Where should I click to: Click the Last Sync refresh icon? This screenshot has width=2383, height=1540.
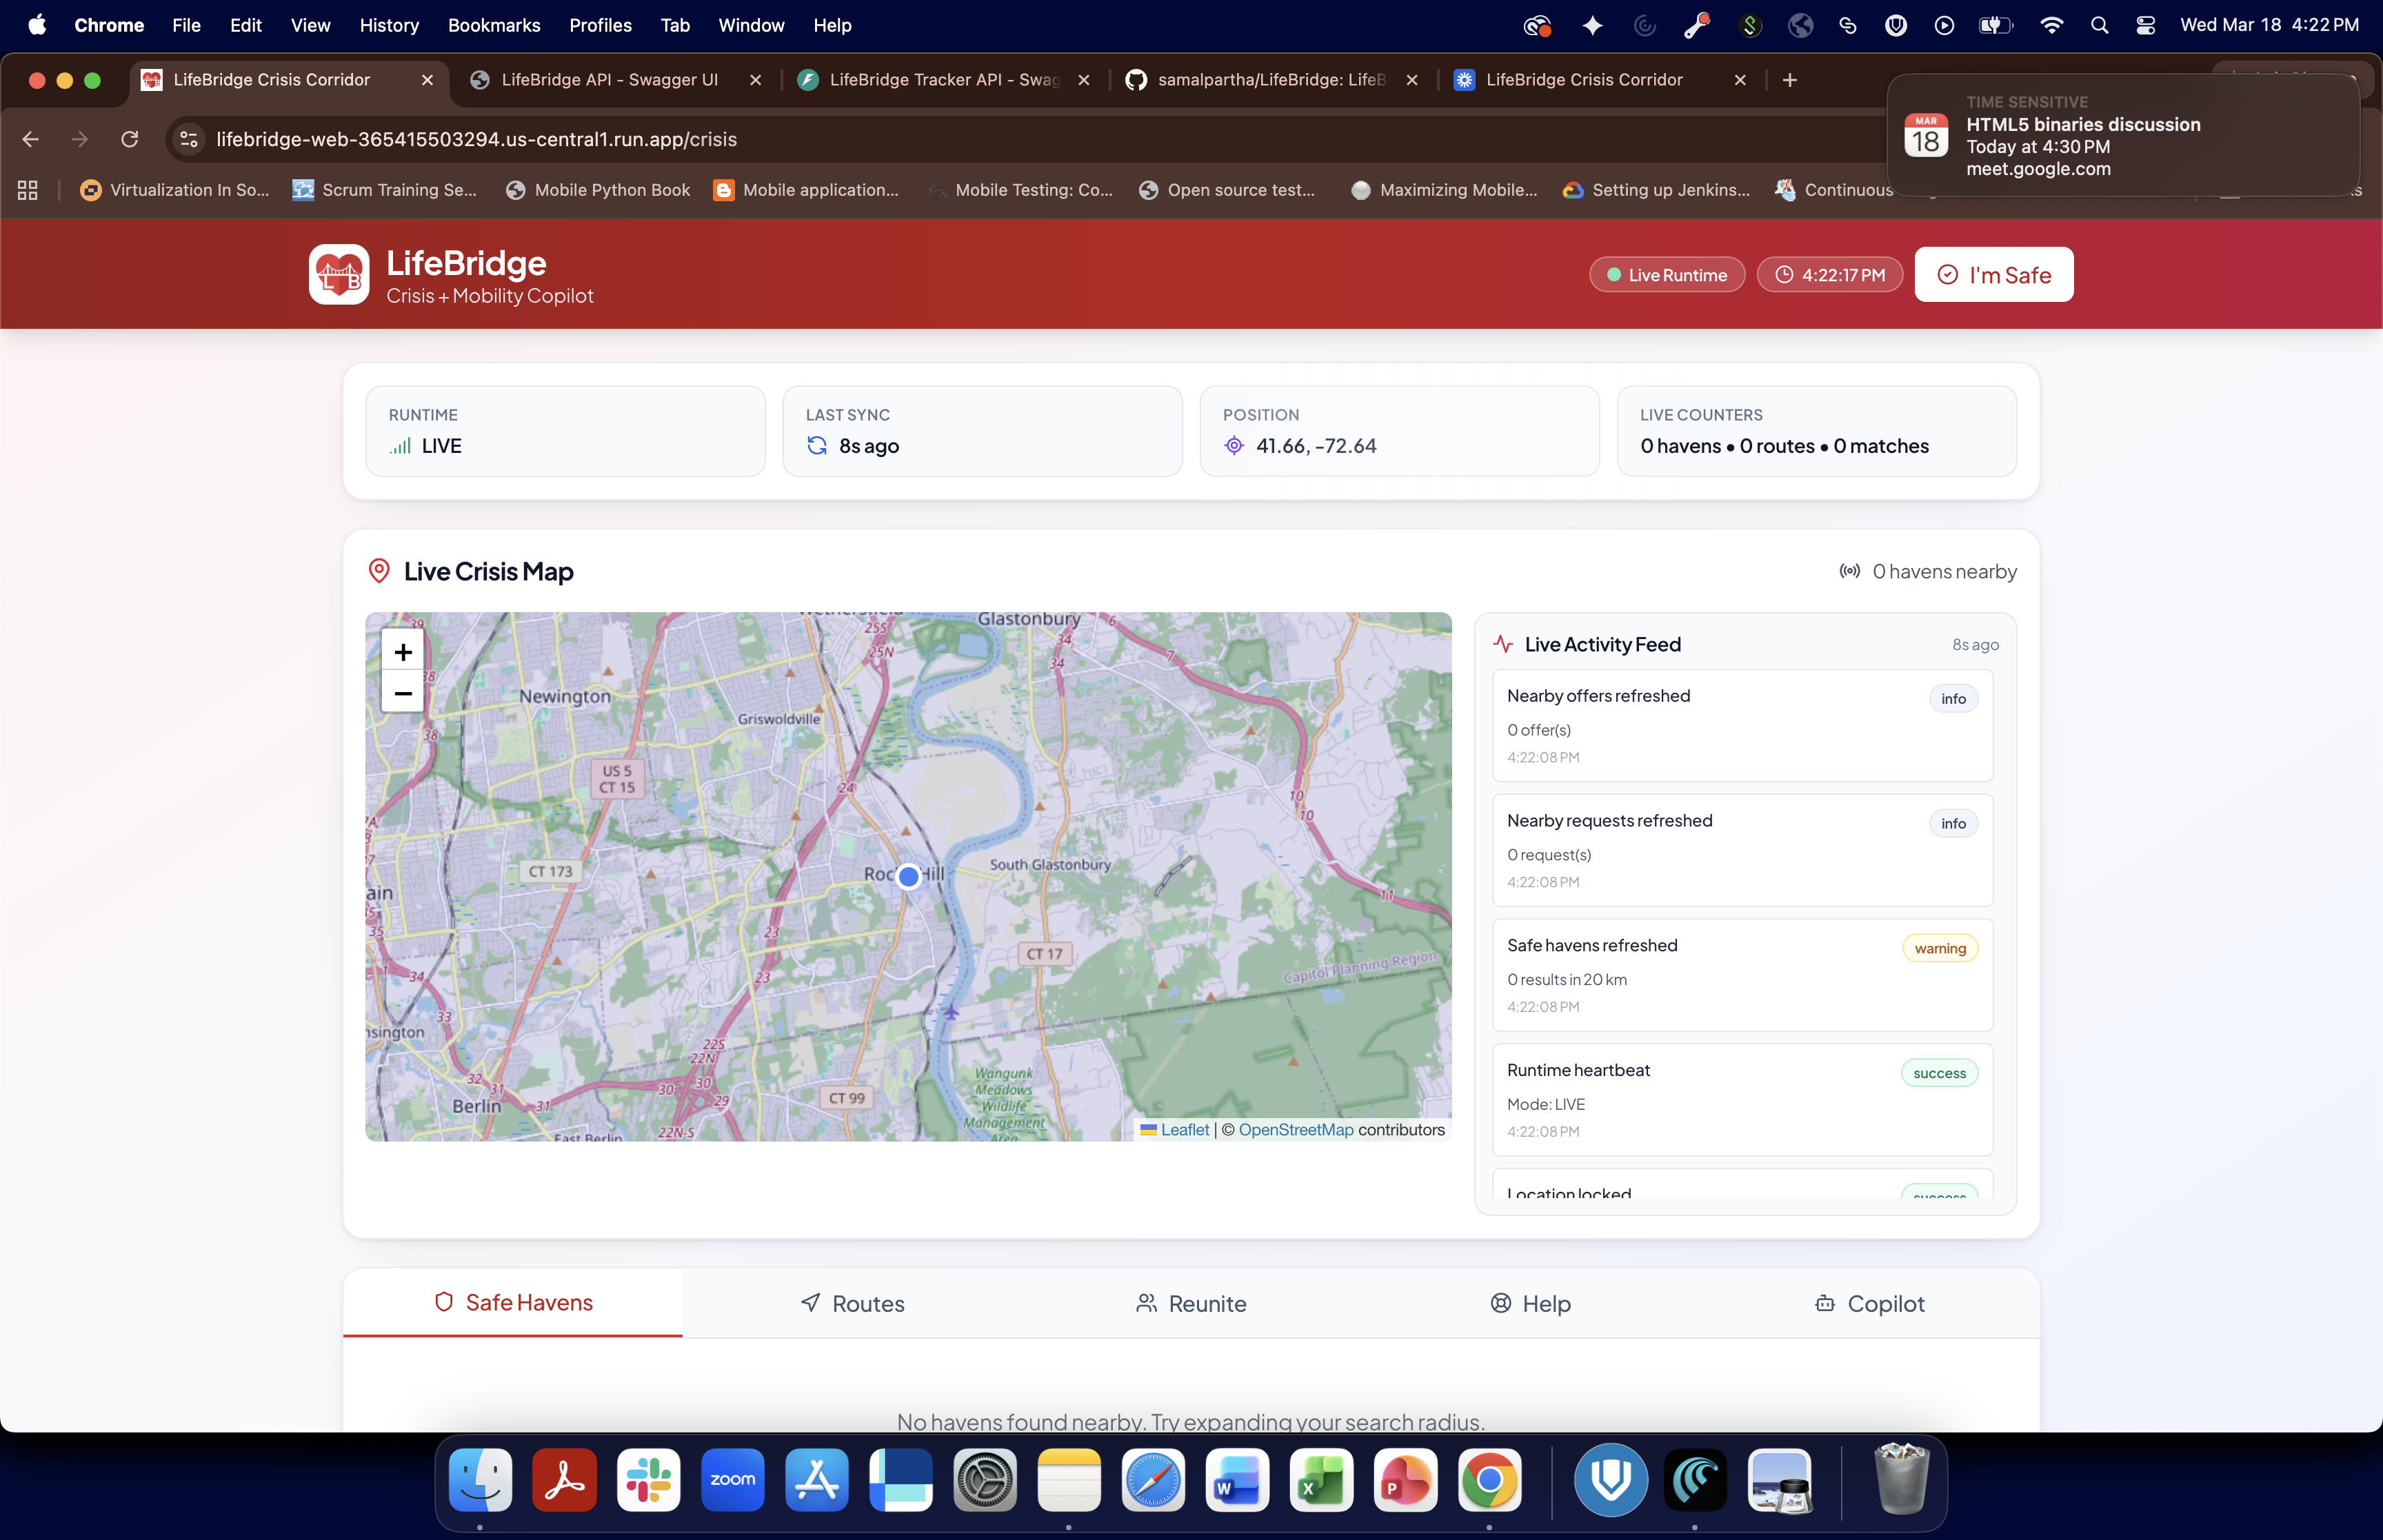[817, 446]
